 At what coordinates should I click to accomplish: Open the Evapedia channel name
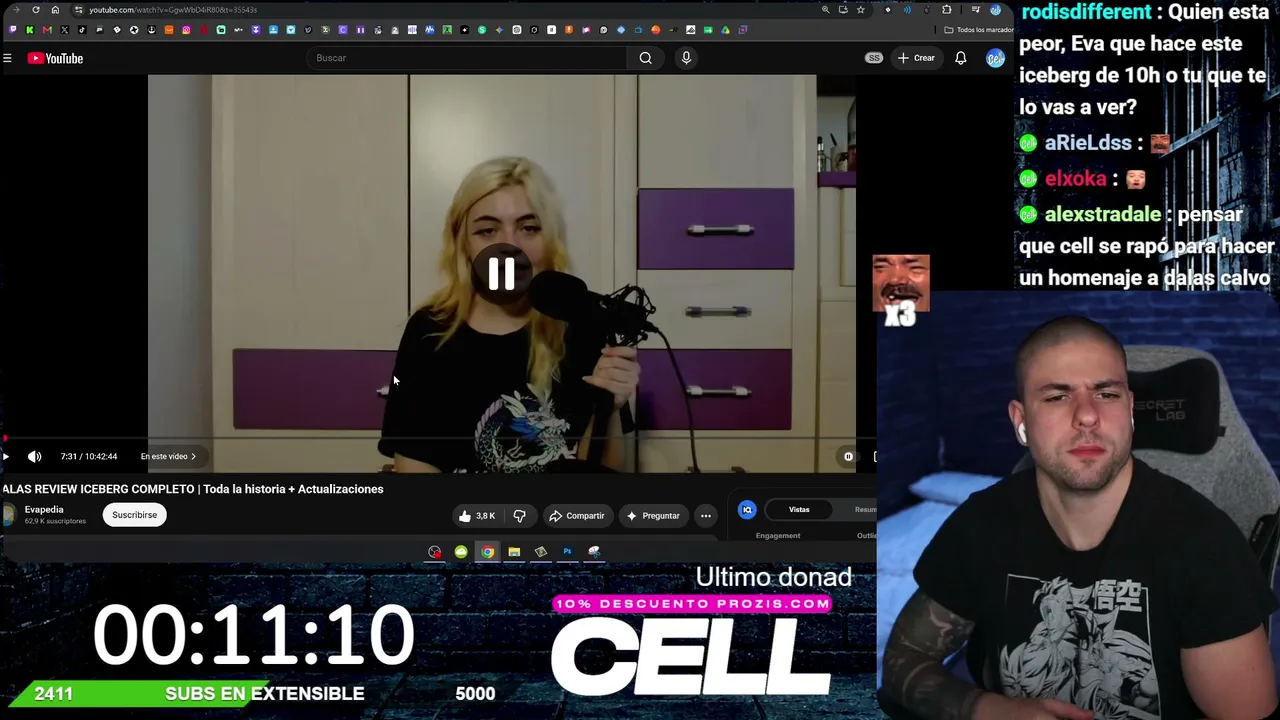point(44,510)
